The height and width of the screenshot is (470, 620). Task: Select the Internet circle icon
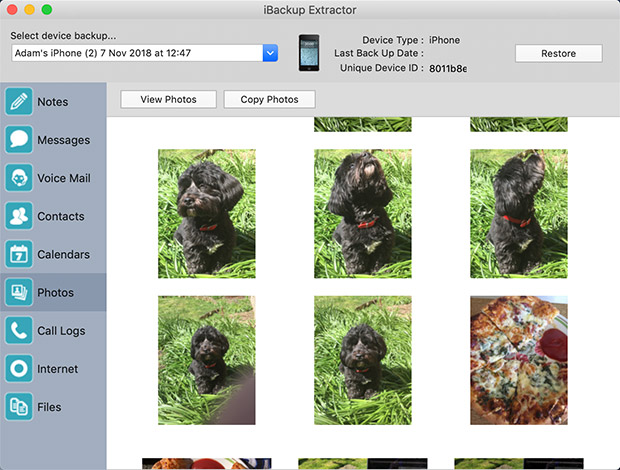(19, 368)
